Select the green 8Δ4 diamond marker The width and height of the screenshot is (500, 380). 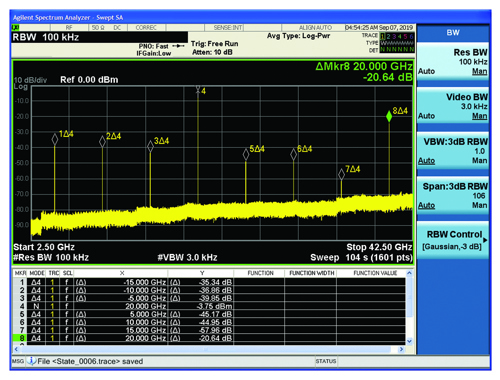pyautogui.click(x=389, y=116)
